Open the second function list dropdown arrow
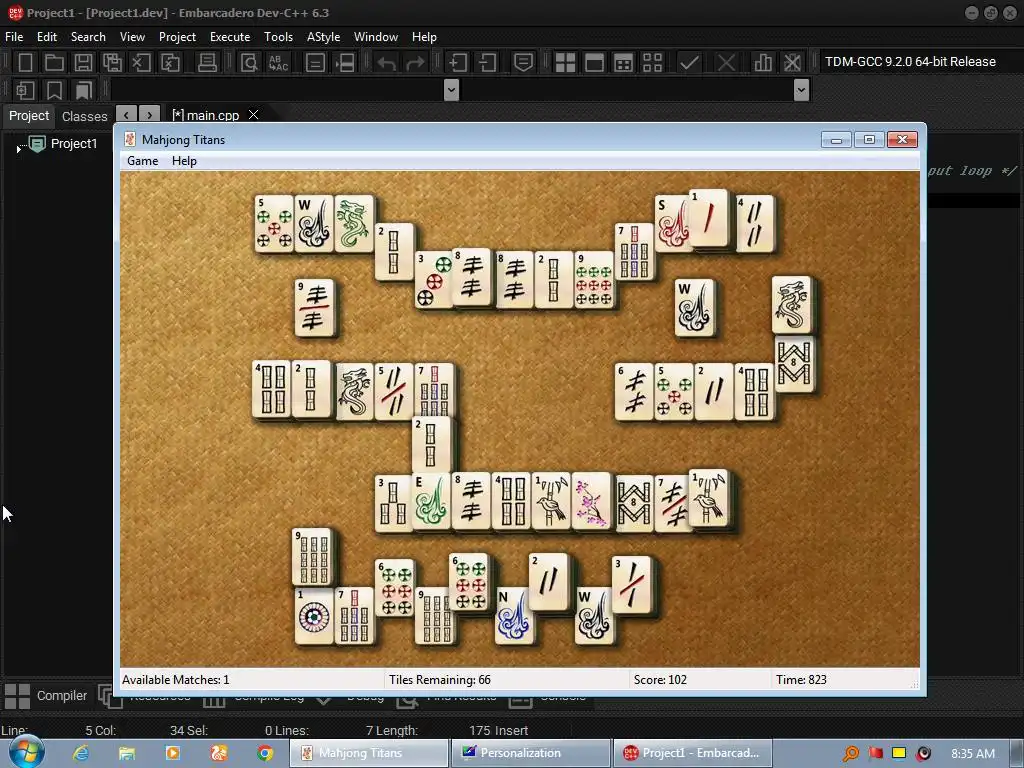 point(801,89)
